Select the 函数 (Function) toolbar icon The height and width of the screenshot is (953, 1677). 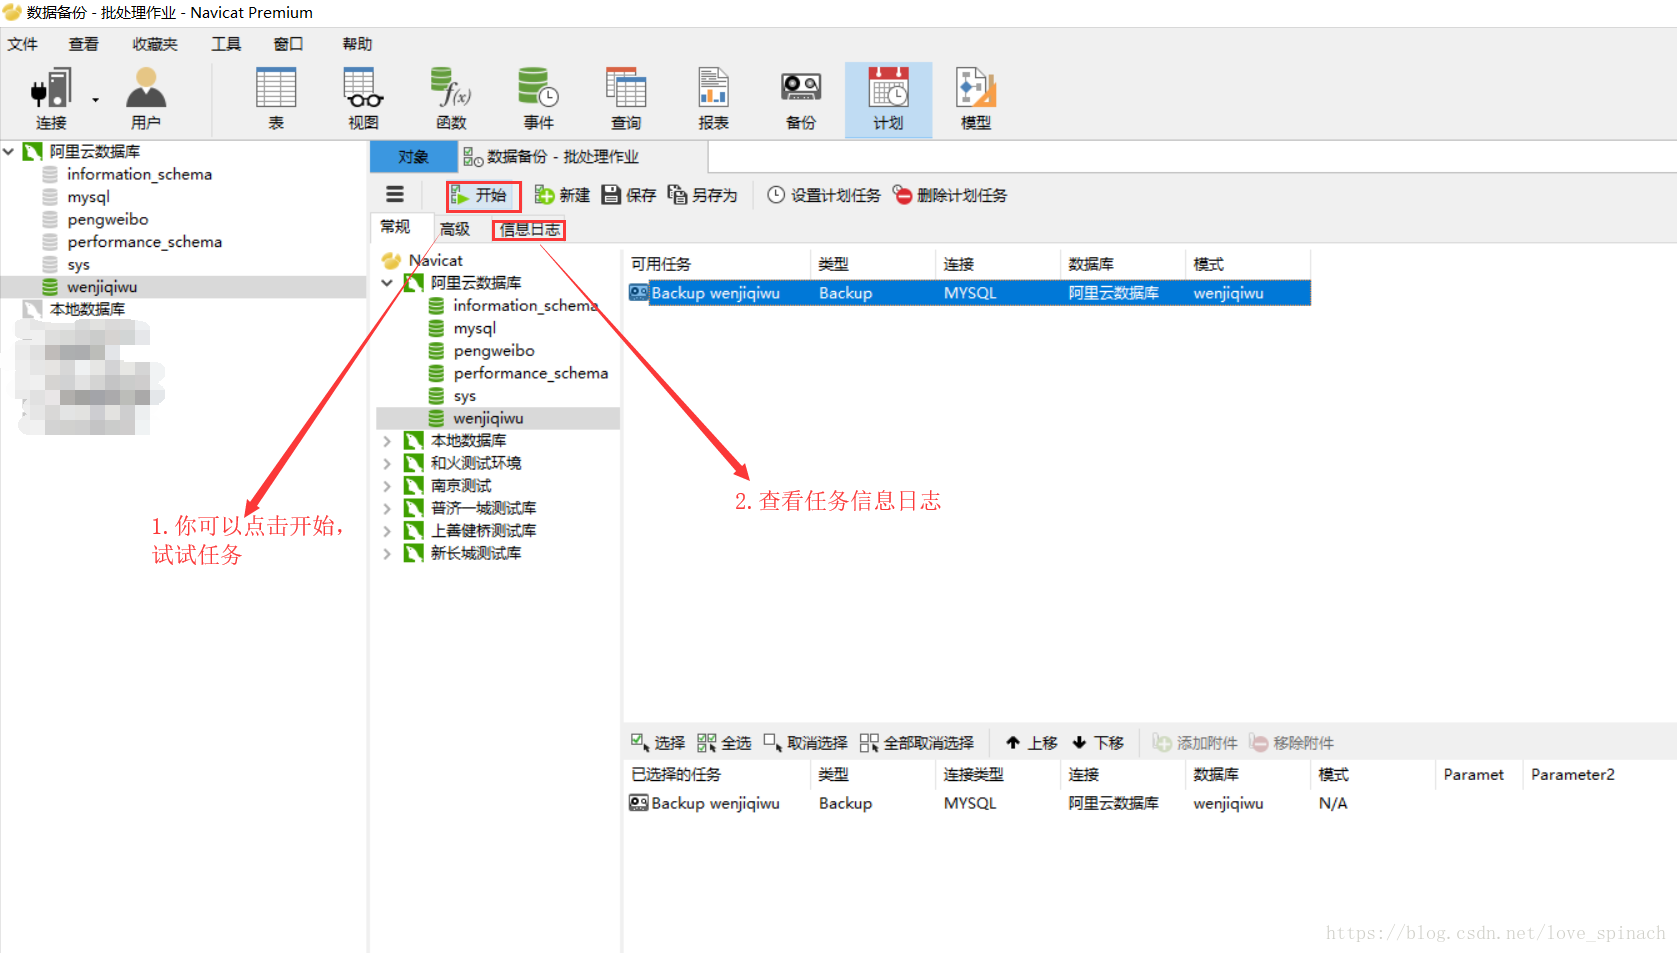(451, 98)
